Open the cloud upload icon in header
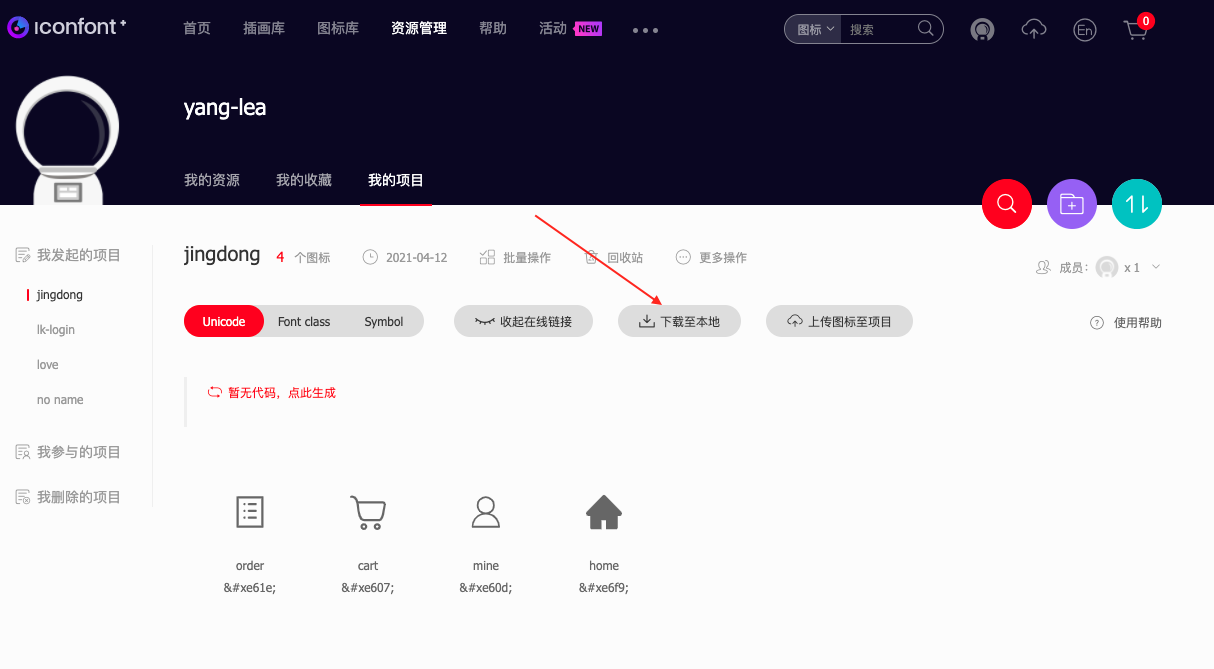This screenshot has width=1214, height=669. (1034, 30)
